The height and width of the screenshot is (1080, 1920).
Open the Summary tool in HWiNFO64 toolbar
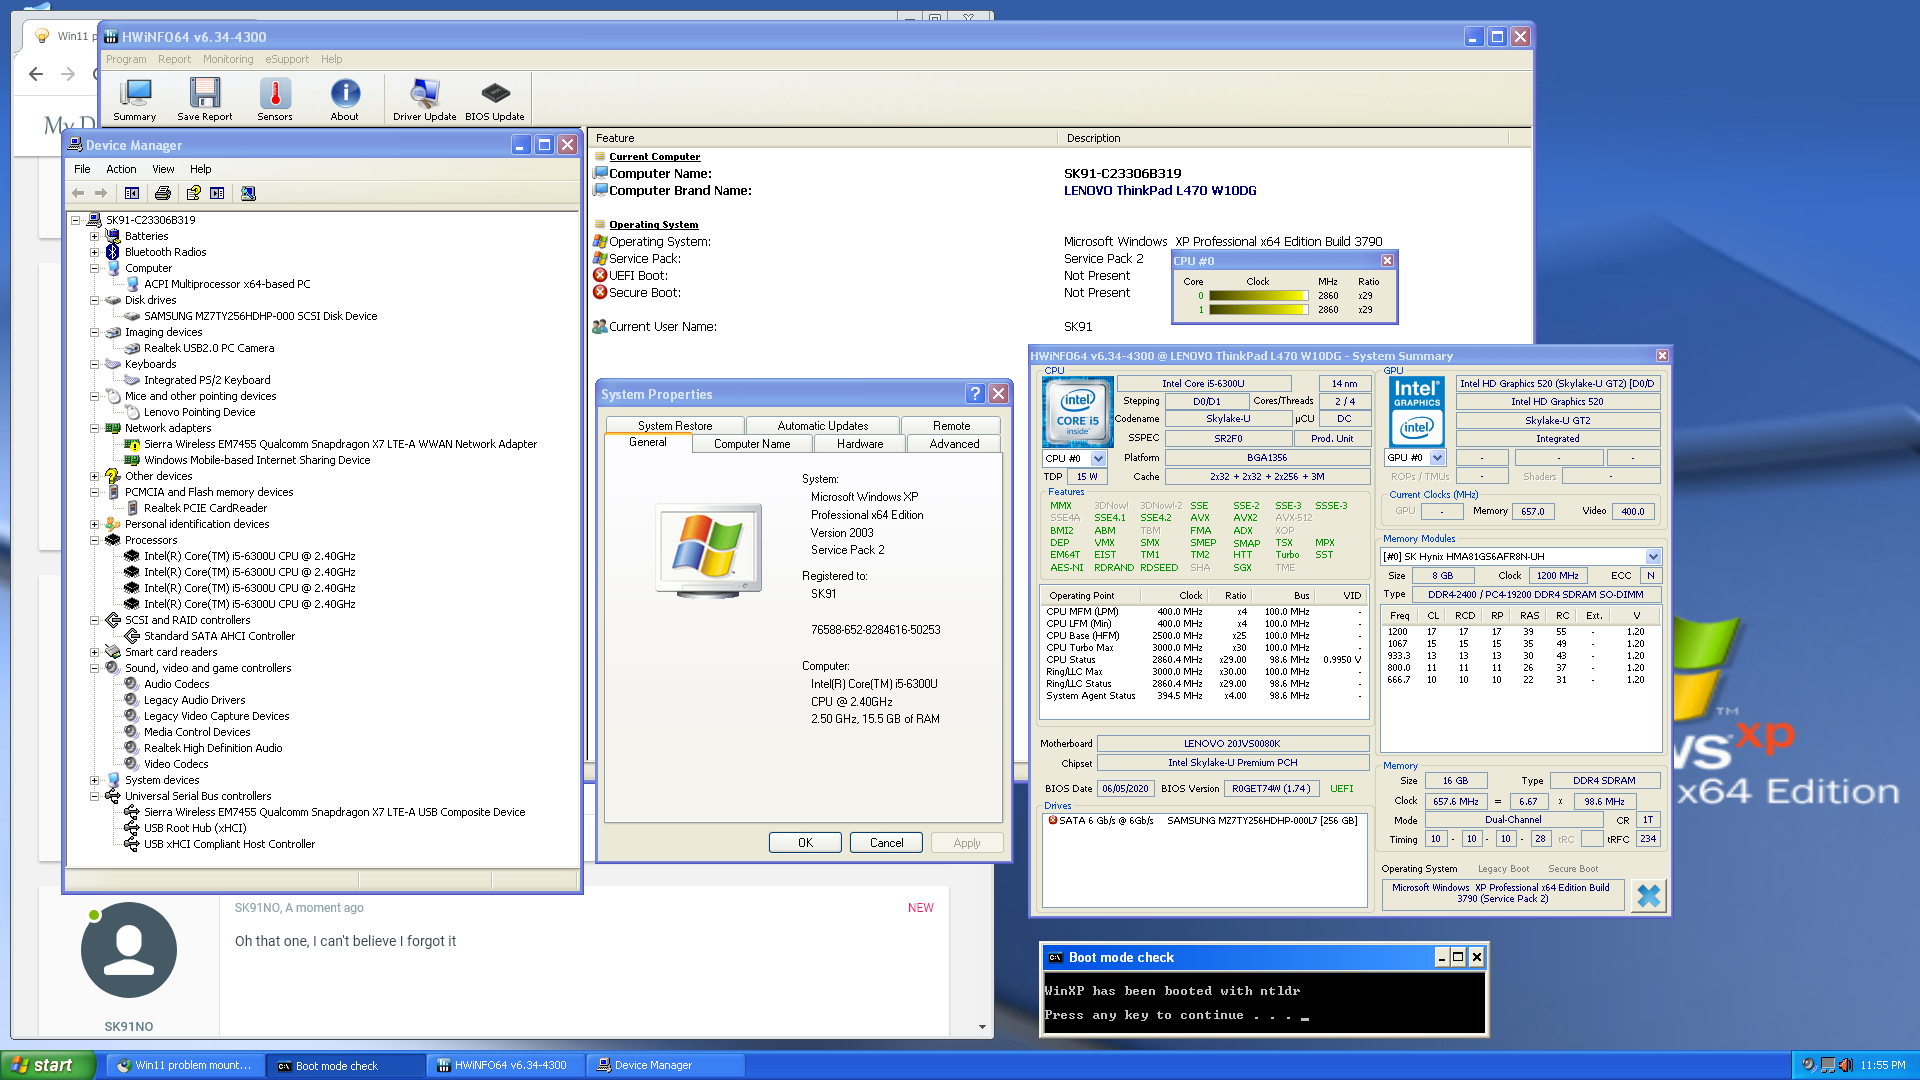[135, 100]
